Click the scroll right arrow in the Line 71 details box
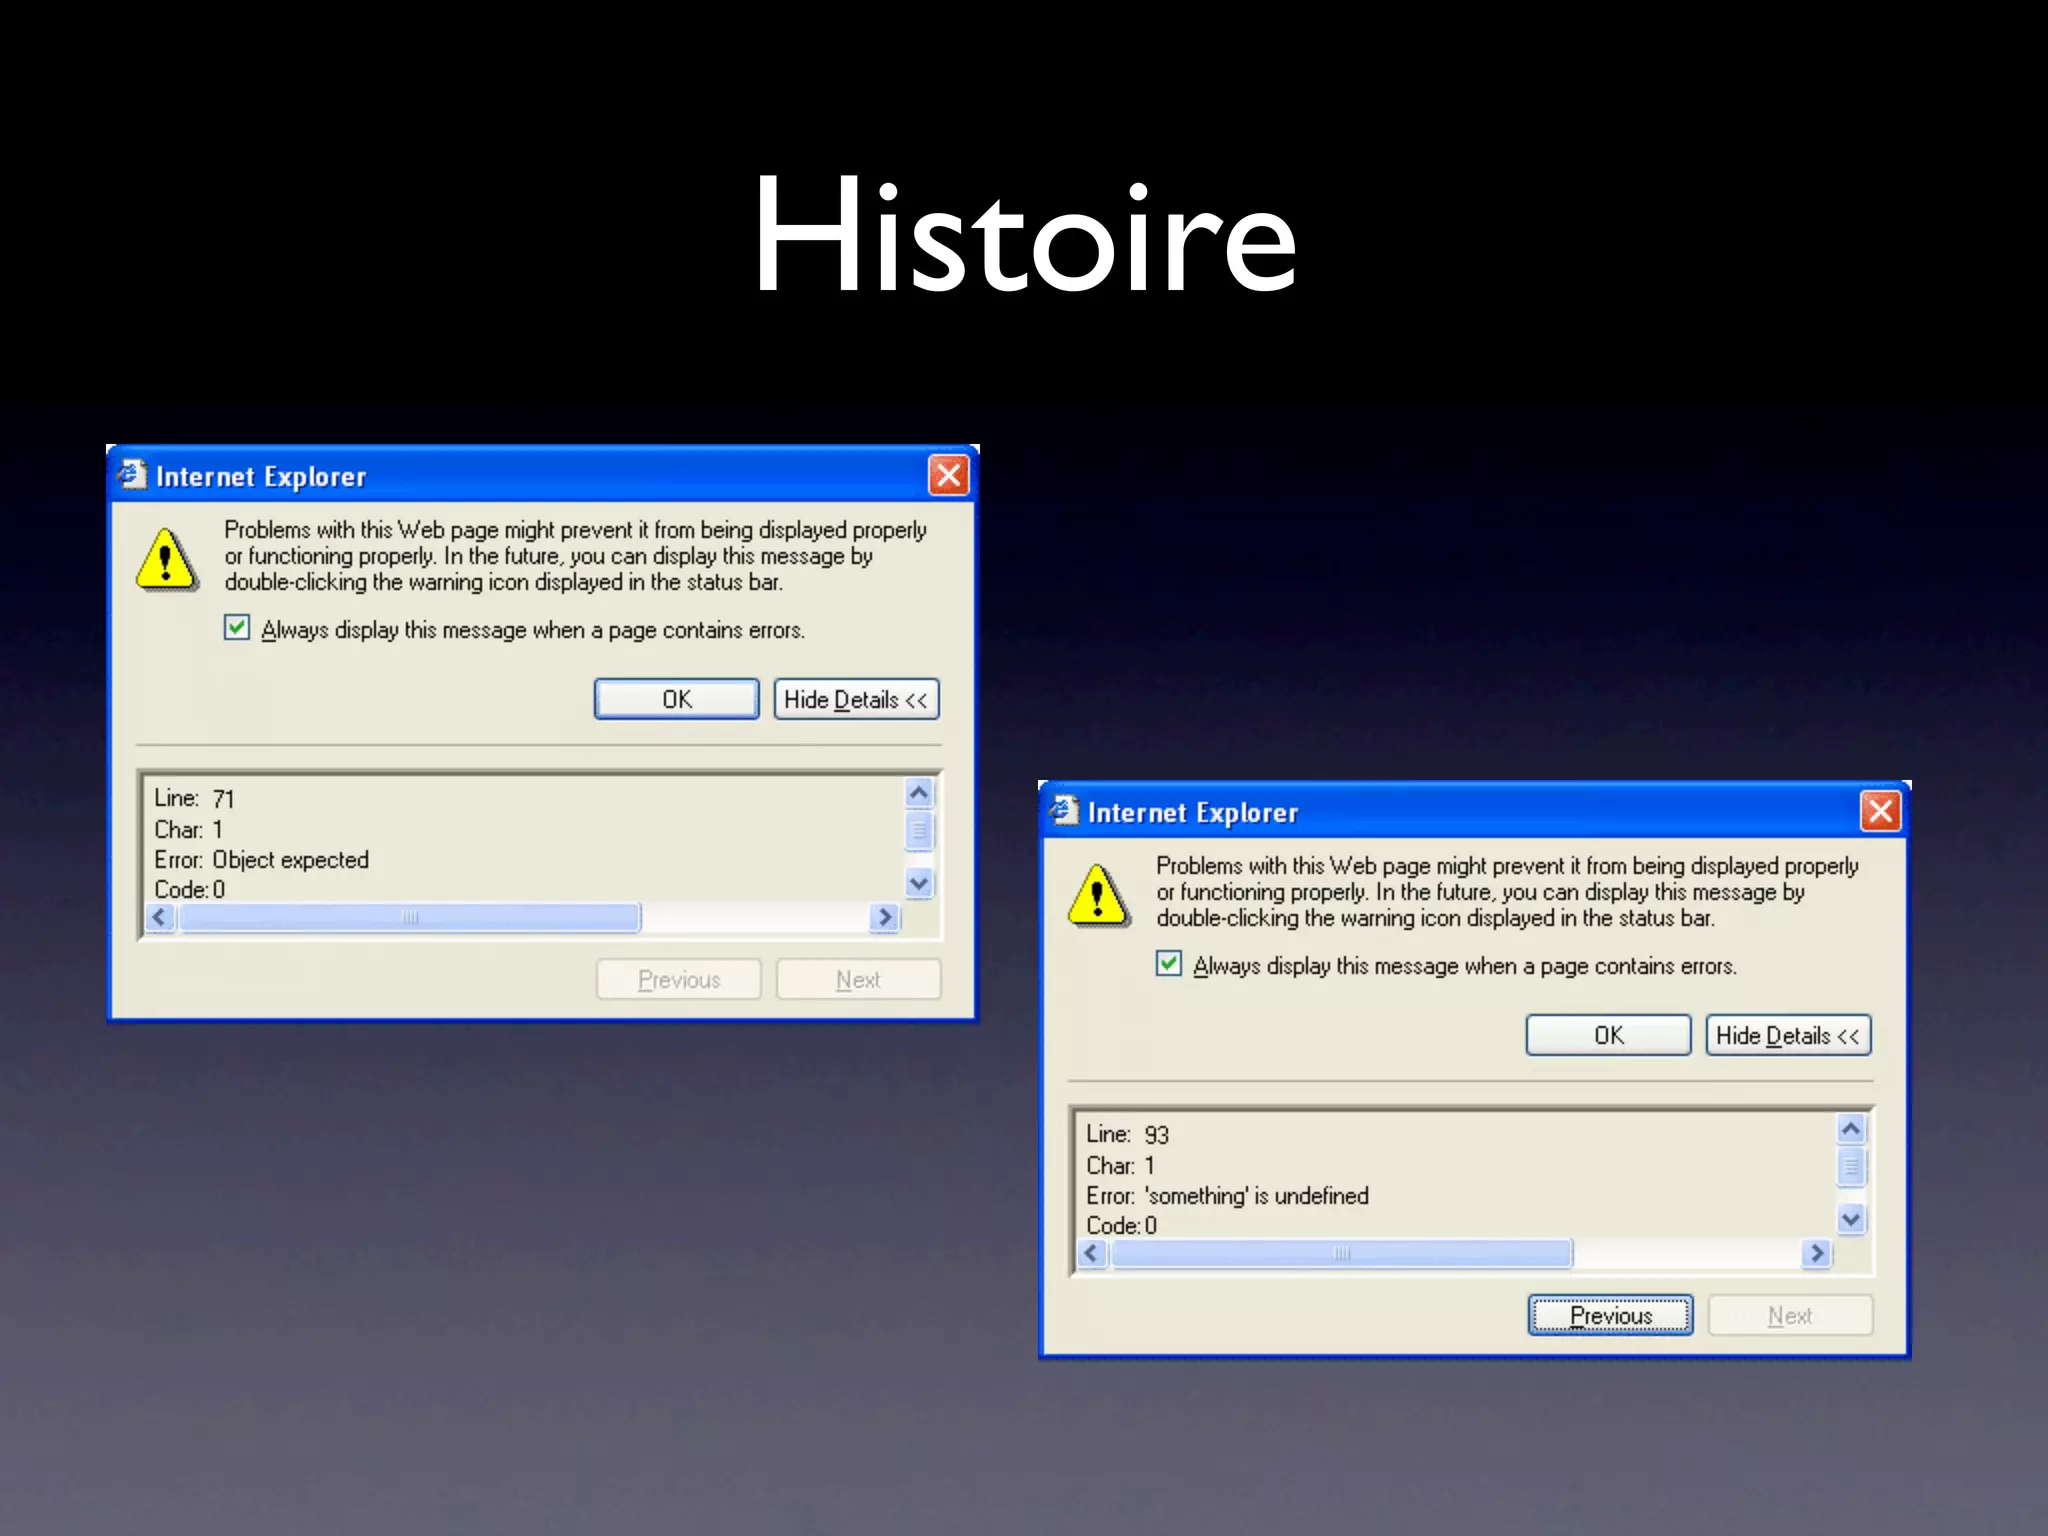Image resolution: width=2048 pixels, height=1536 pixels. [884, 917]
